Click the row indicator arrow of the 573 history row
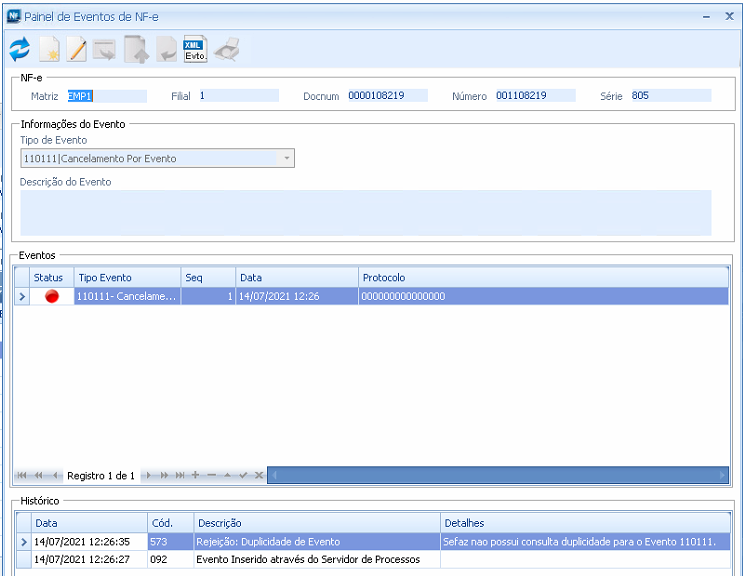Screen dimensions: 743x576 click(x=24, y=542)
